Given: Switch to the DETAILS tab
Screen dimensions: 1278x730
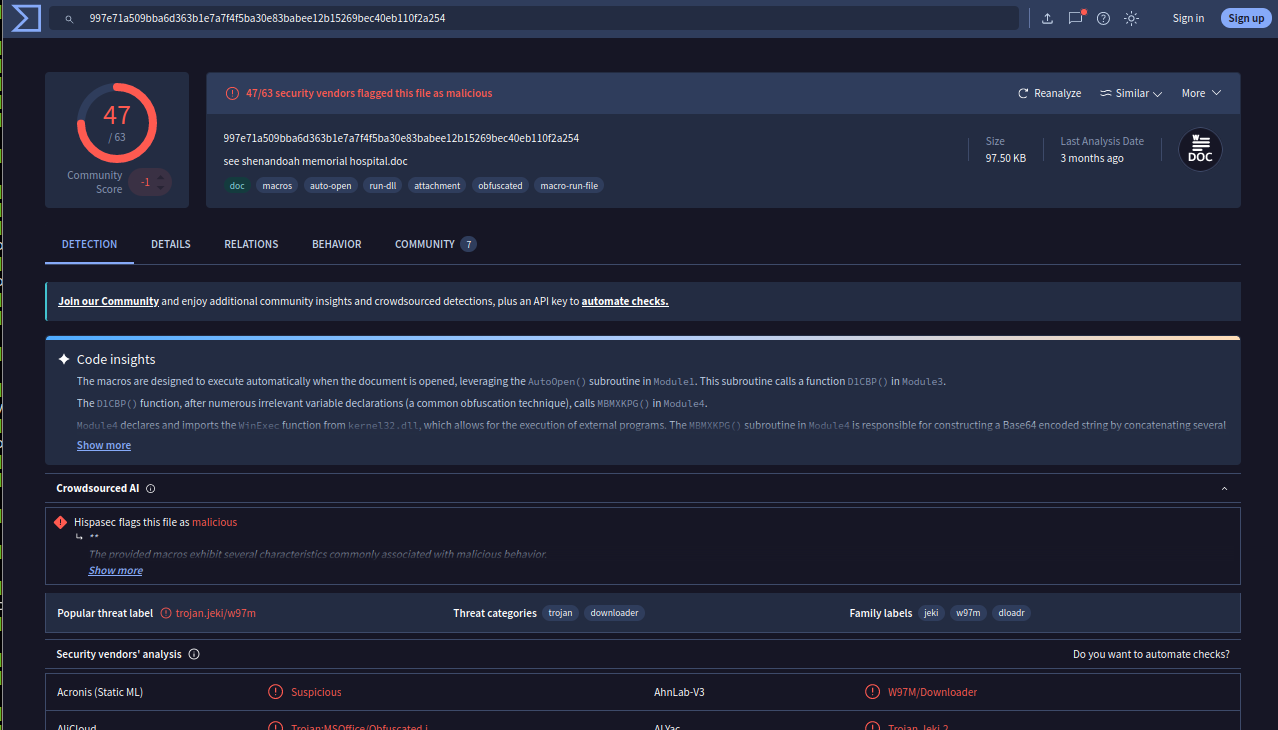Looking at the screenshot, I should 171,244.
